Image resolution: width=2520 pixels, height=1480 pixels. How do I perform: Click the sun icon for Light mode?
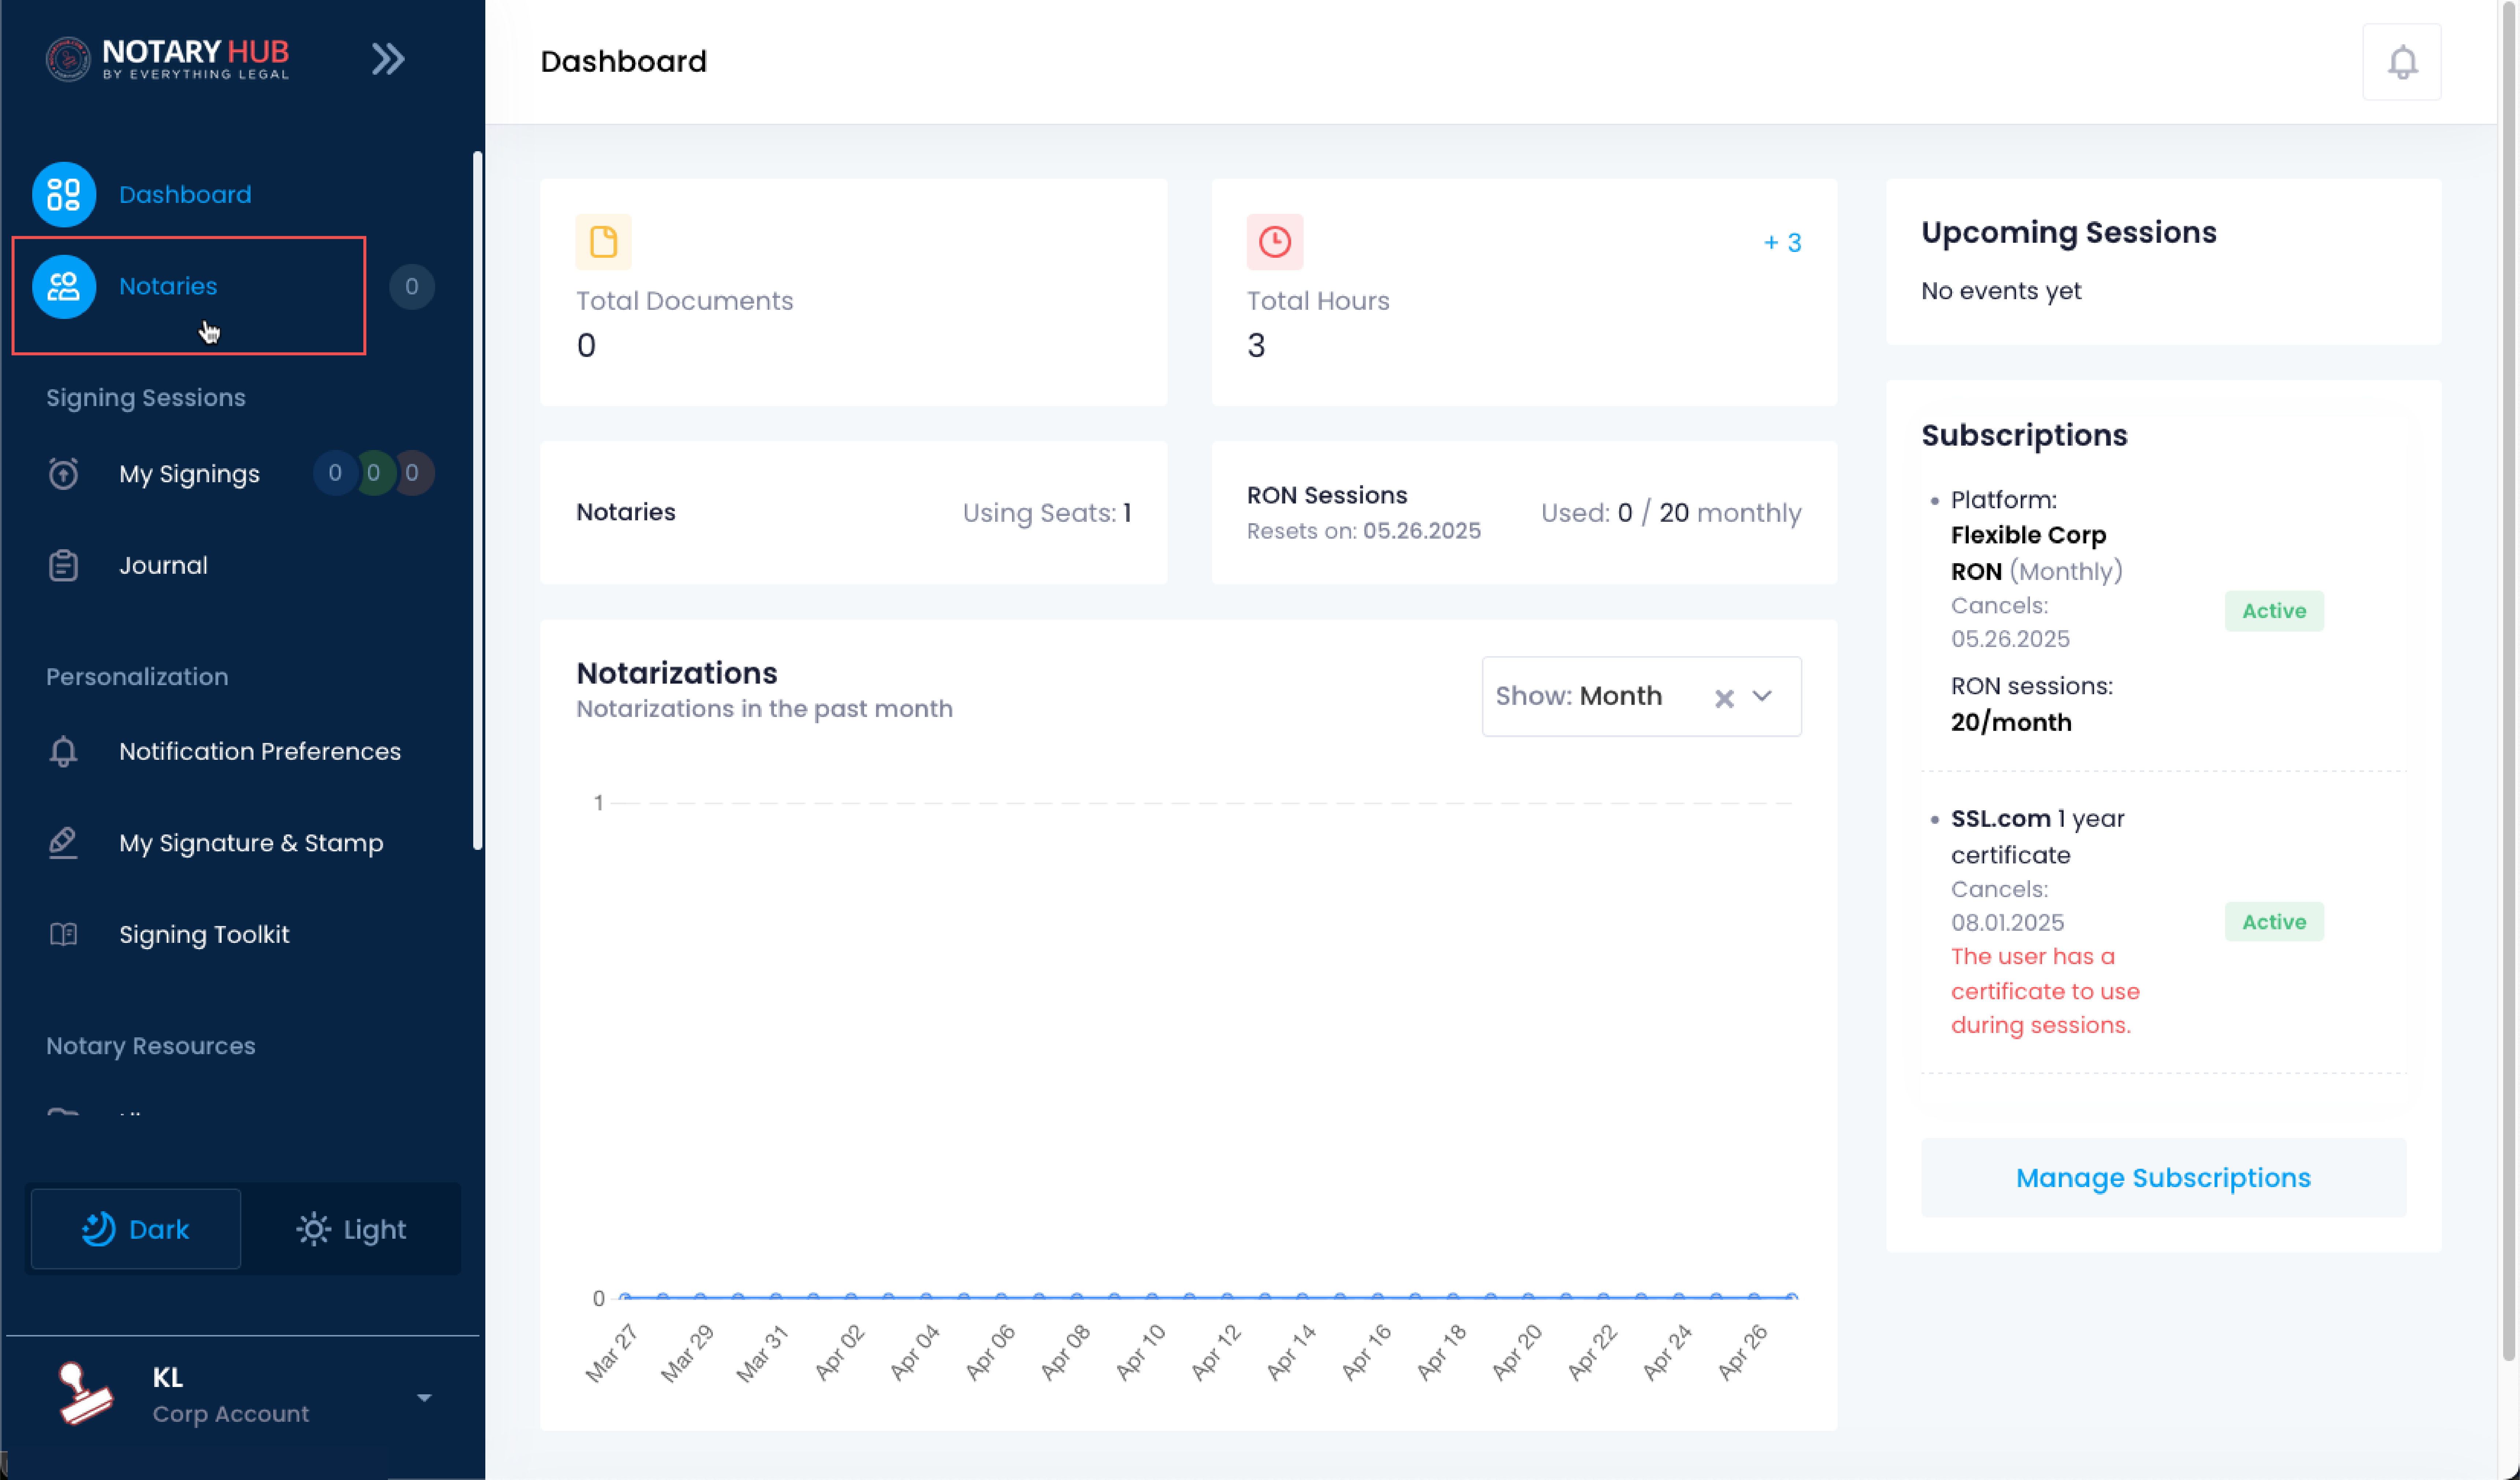313,1229
